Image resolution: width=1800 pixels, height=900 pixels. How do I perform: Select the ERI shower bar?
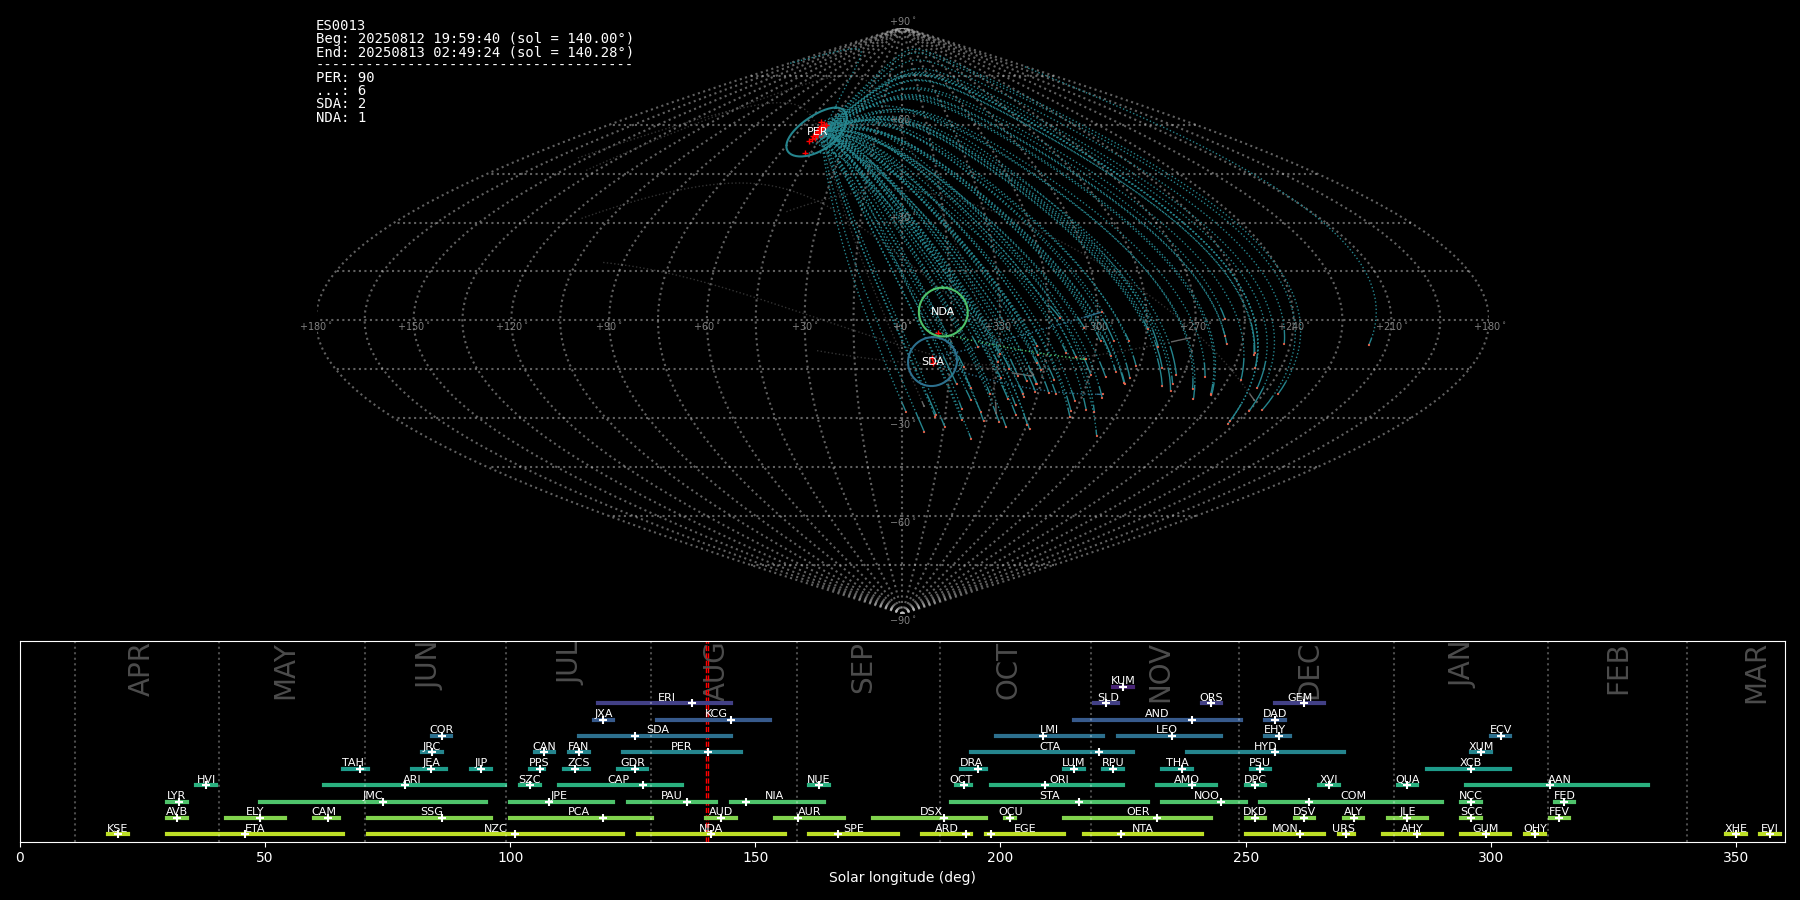click(x=664, y=703)
